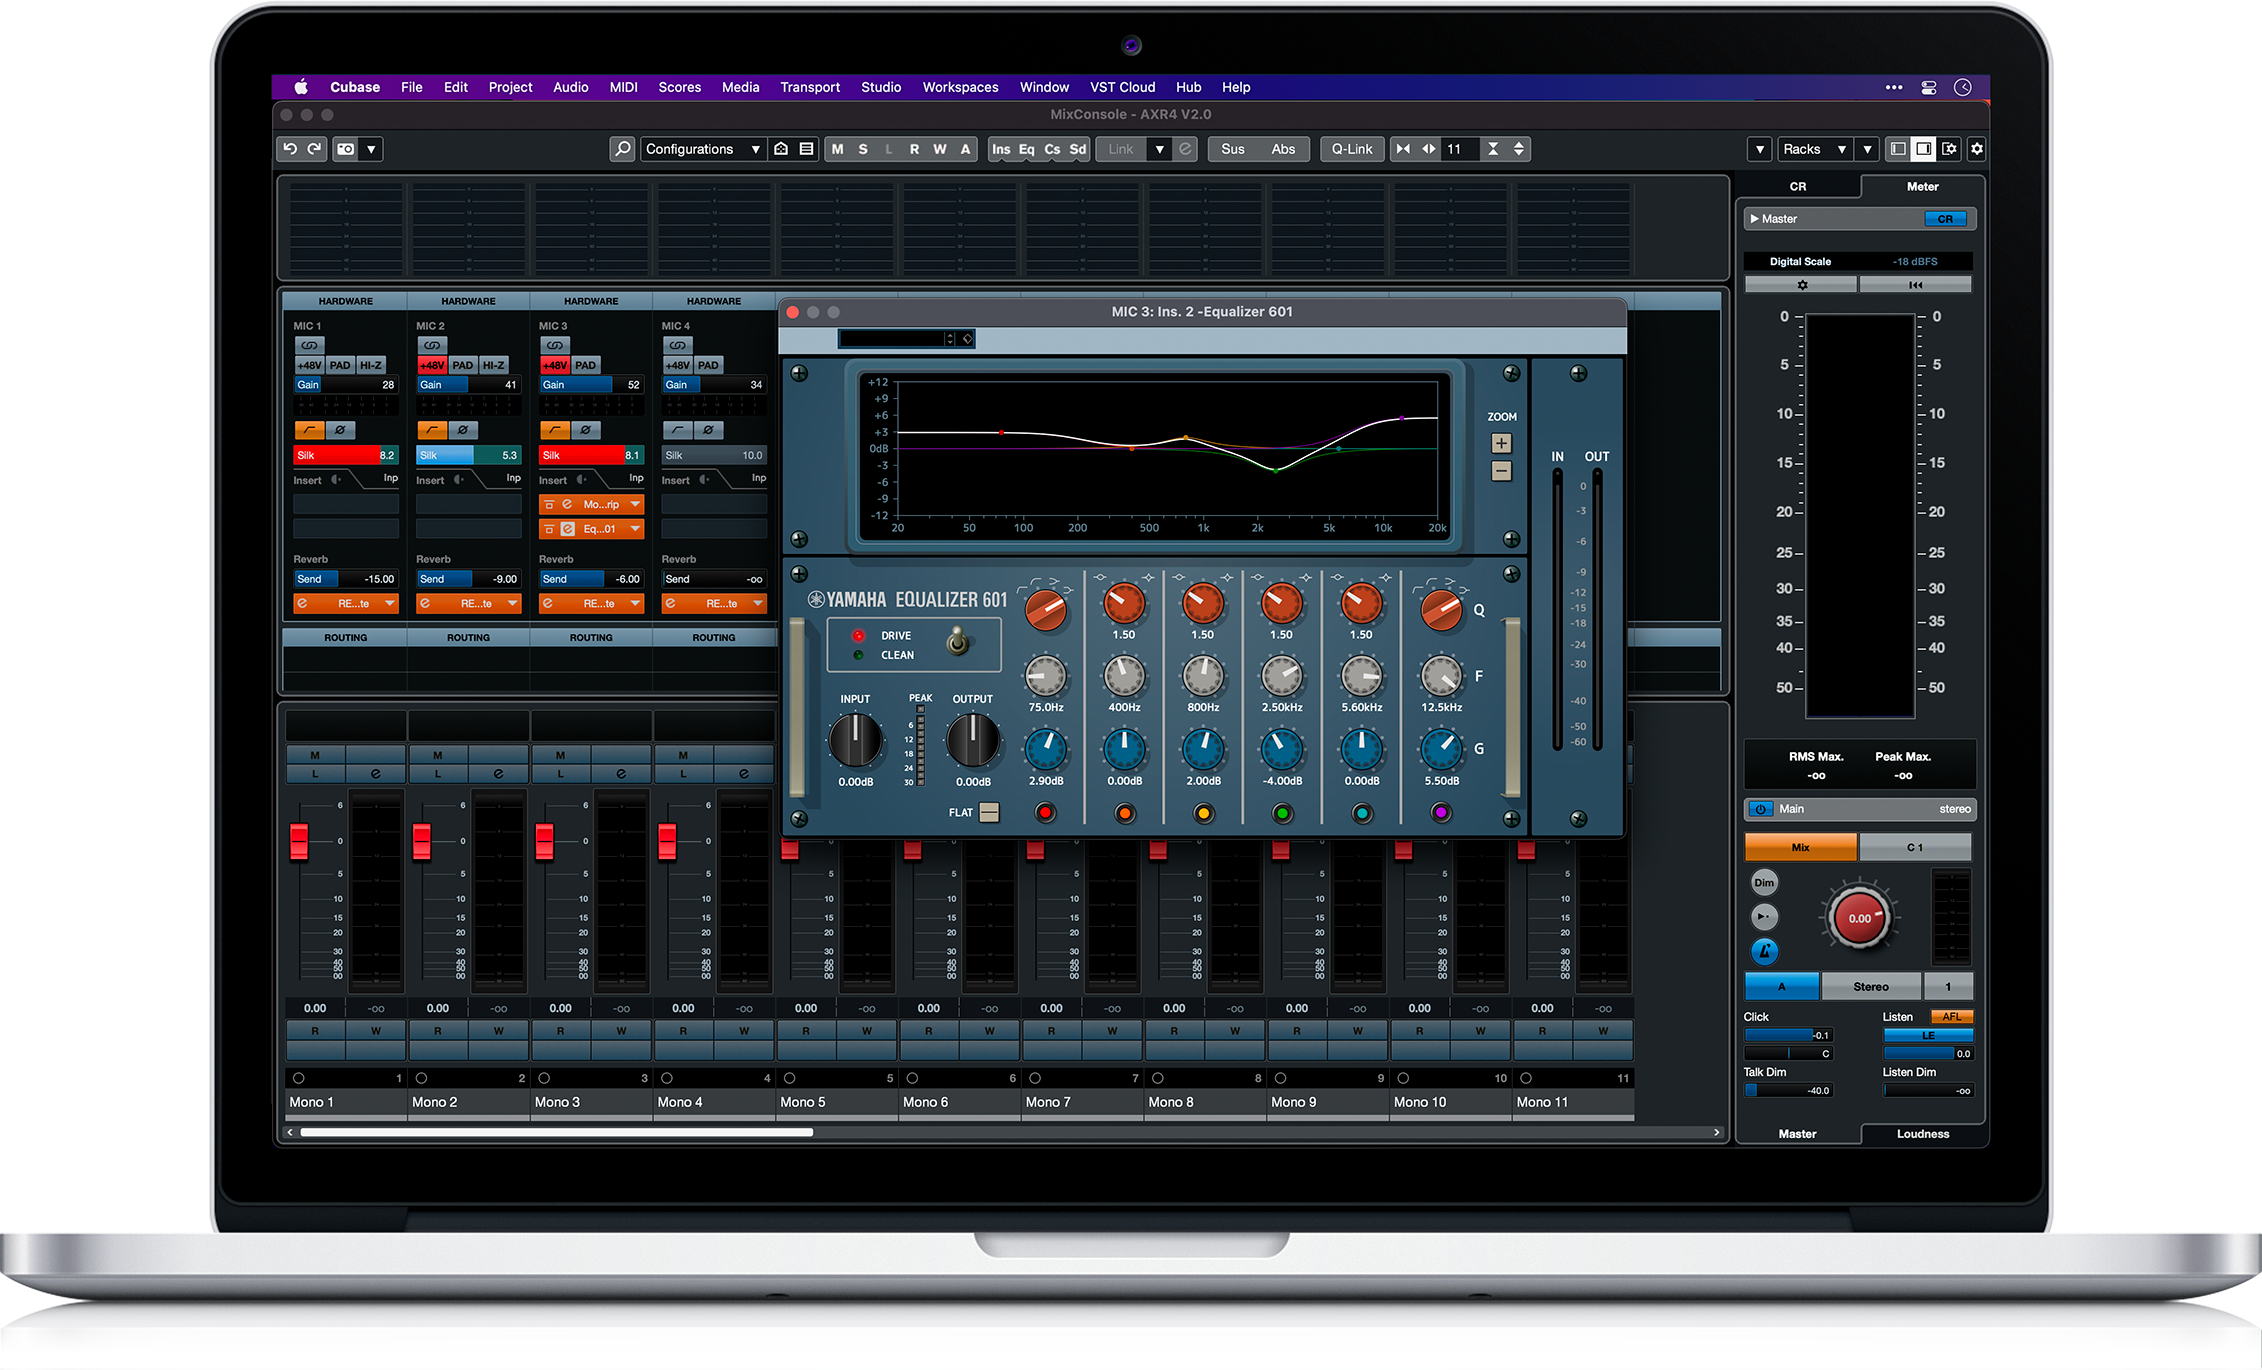
Task: Open macOS Control Center icon
Action: point(1929,87)
